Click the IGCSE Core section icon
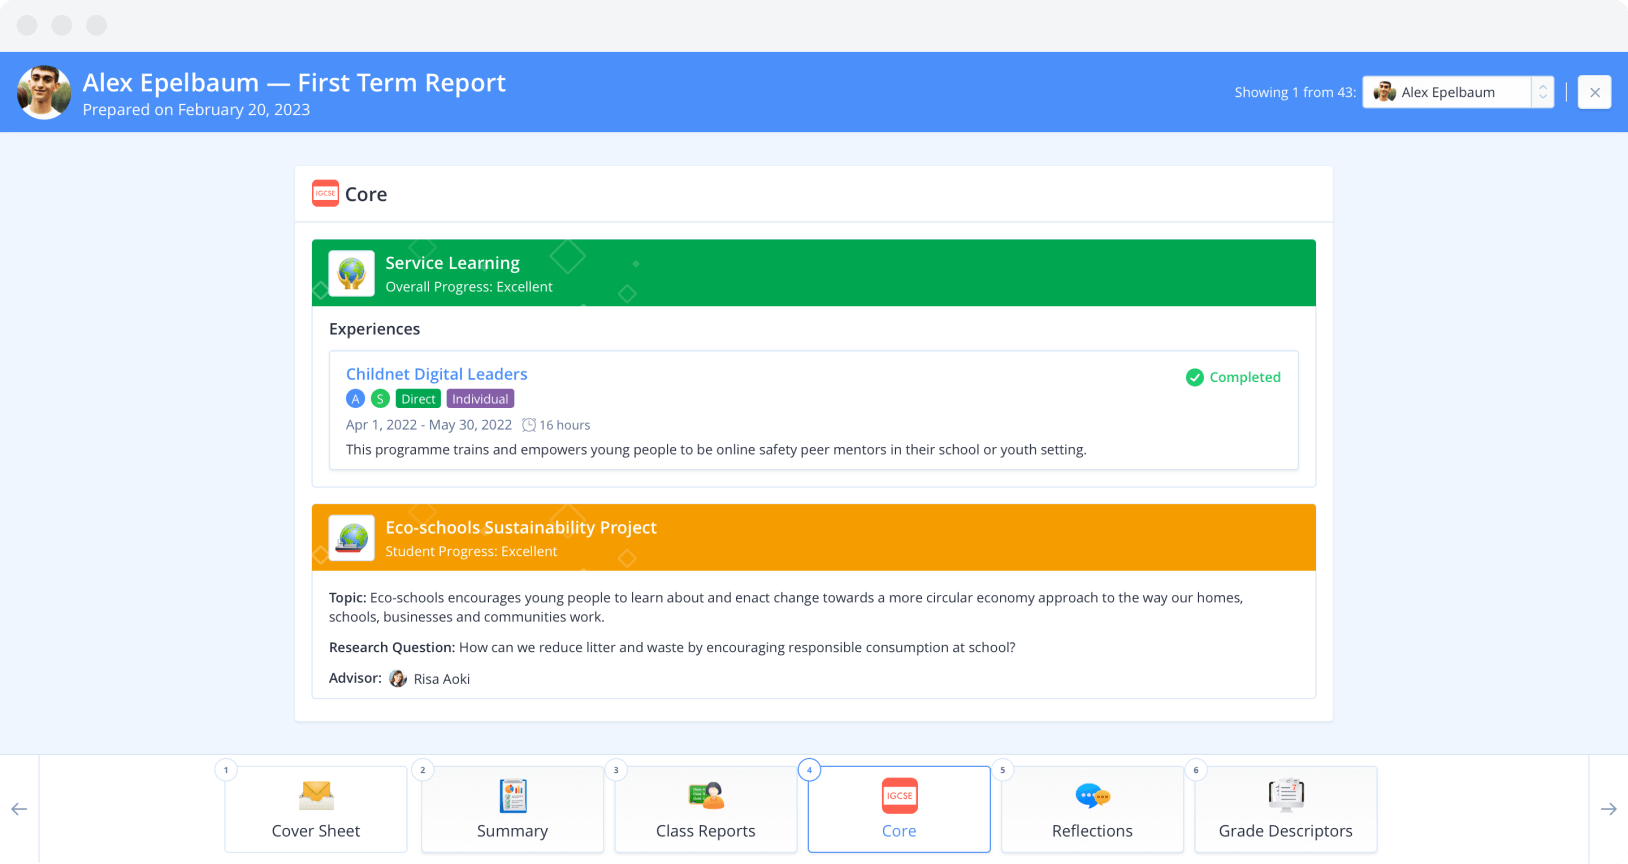1628x864 pixels. [x=325, y=193]
